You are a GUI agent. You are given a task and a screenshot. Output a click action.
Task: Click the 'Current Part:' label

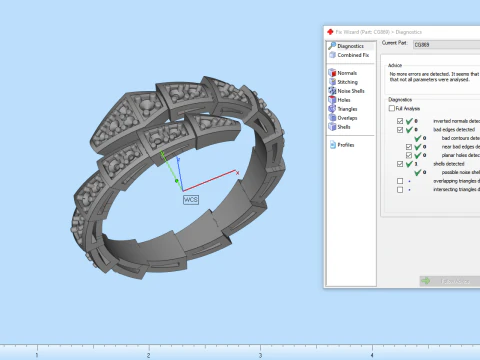[394, 43]
